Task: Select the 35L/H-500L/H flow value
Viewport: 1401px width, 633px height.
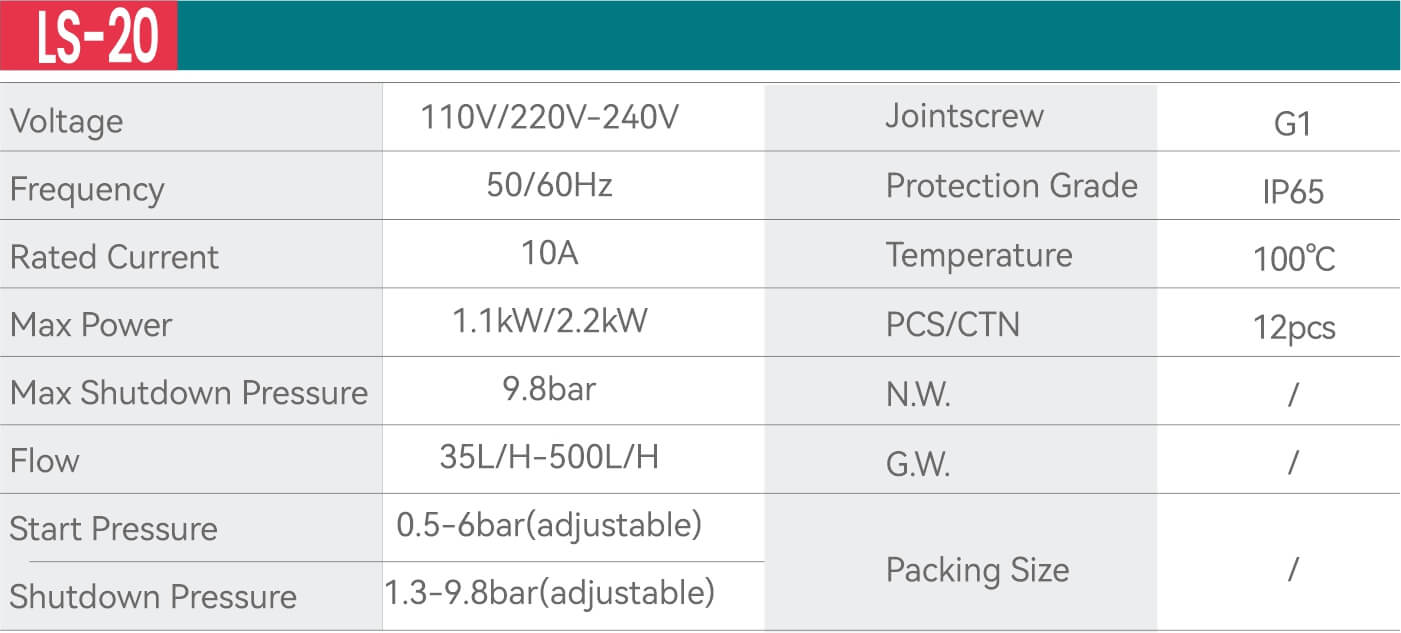Action: coord(550,457)
